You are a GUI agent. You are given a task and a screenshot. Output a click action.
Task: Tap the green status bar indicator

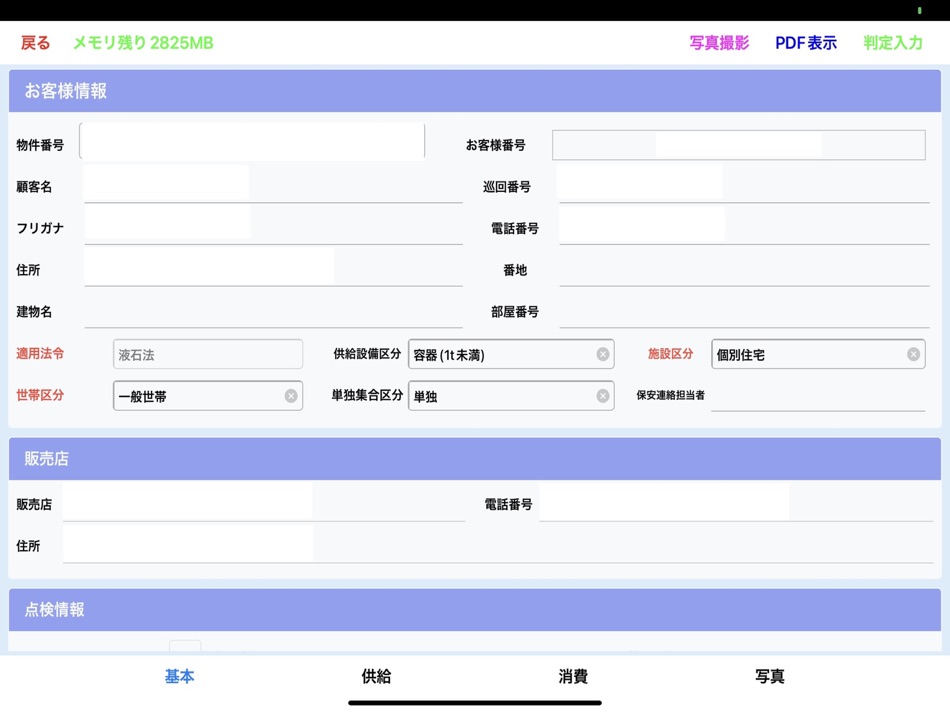tap(919, 10)
